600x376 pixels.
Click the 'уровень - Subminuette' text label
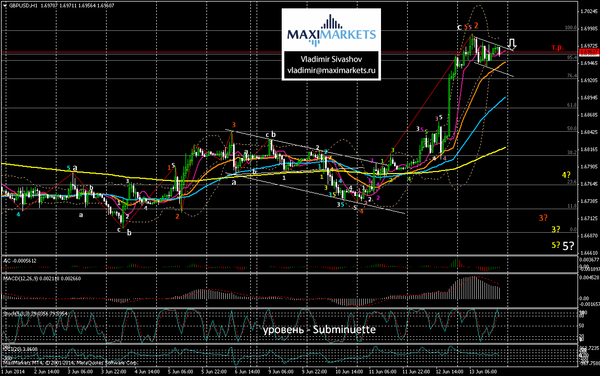tap(319, 330)
